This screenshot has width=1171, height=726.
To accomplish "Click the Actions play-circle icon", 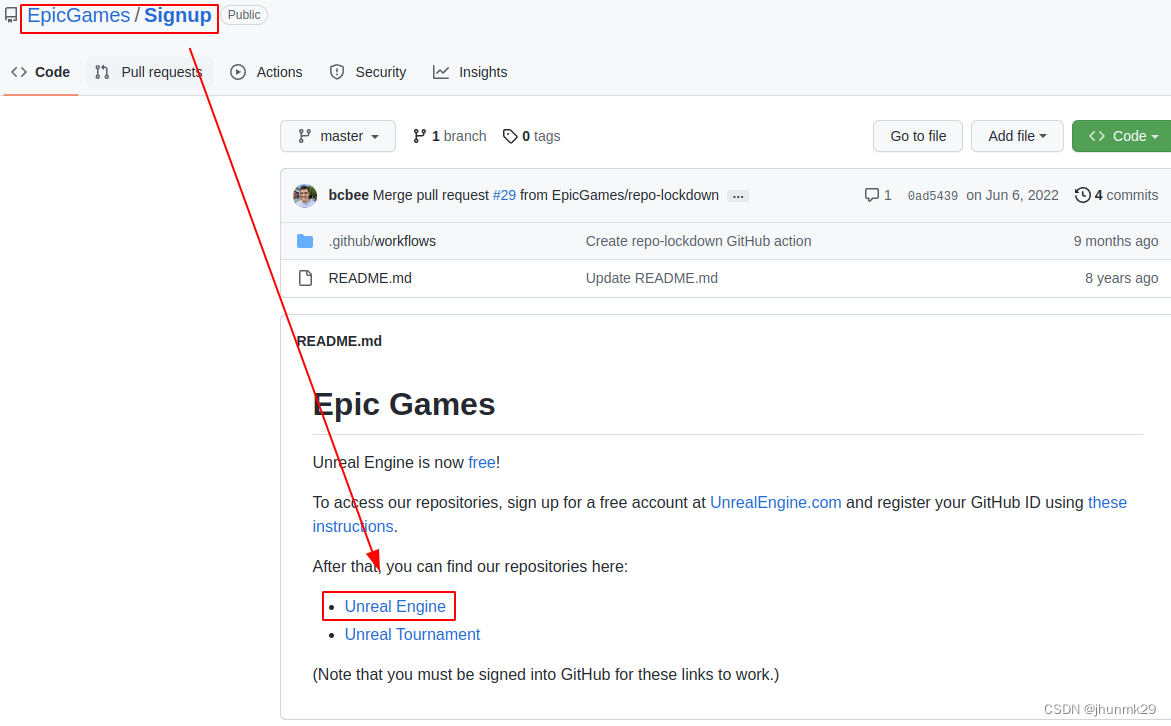I will 238,72.
